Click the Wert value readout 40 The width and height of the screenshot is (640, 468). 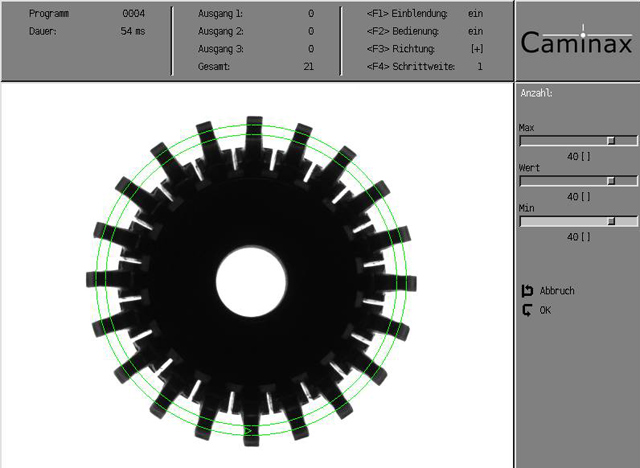(578, 197)
